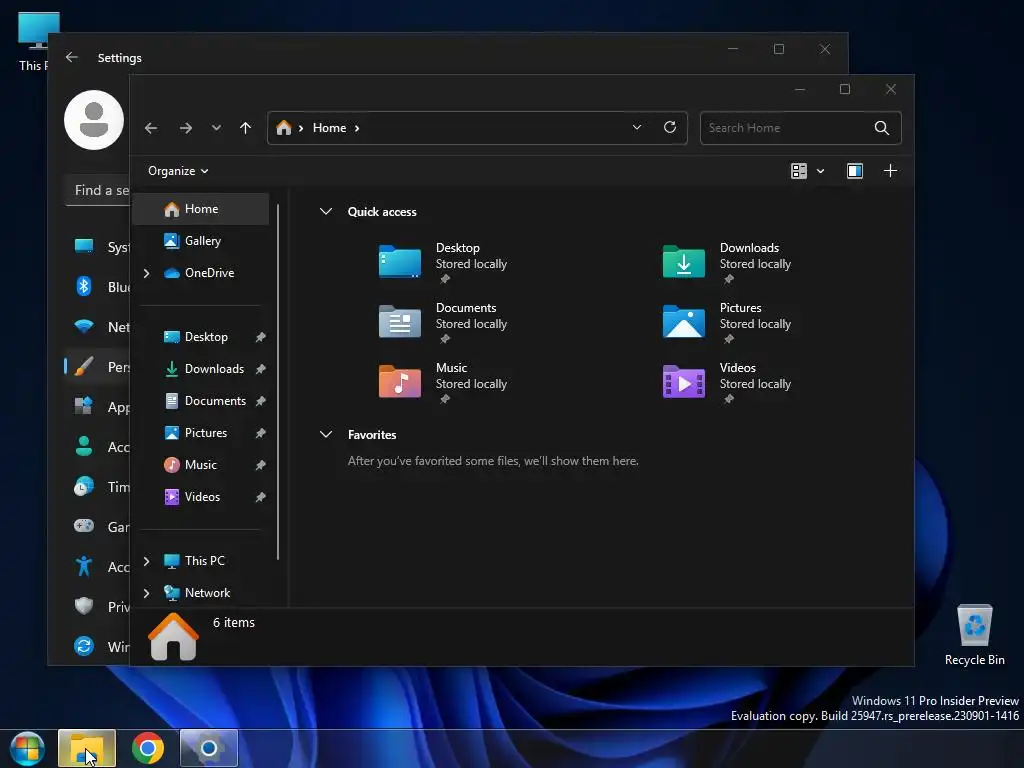Click user avatar in Settings window

(94, 120)
